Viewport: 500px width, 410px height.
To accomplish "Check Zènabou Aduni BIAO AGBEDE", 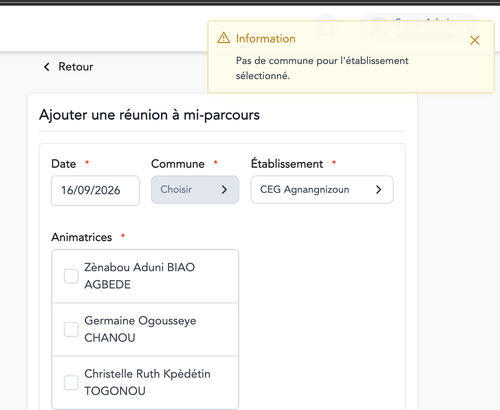I will click(x=71, y=276).
